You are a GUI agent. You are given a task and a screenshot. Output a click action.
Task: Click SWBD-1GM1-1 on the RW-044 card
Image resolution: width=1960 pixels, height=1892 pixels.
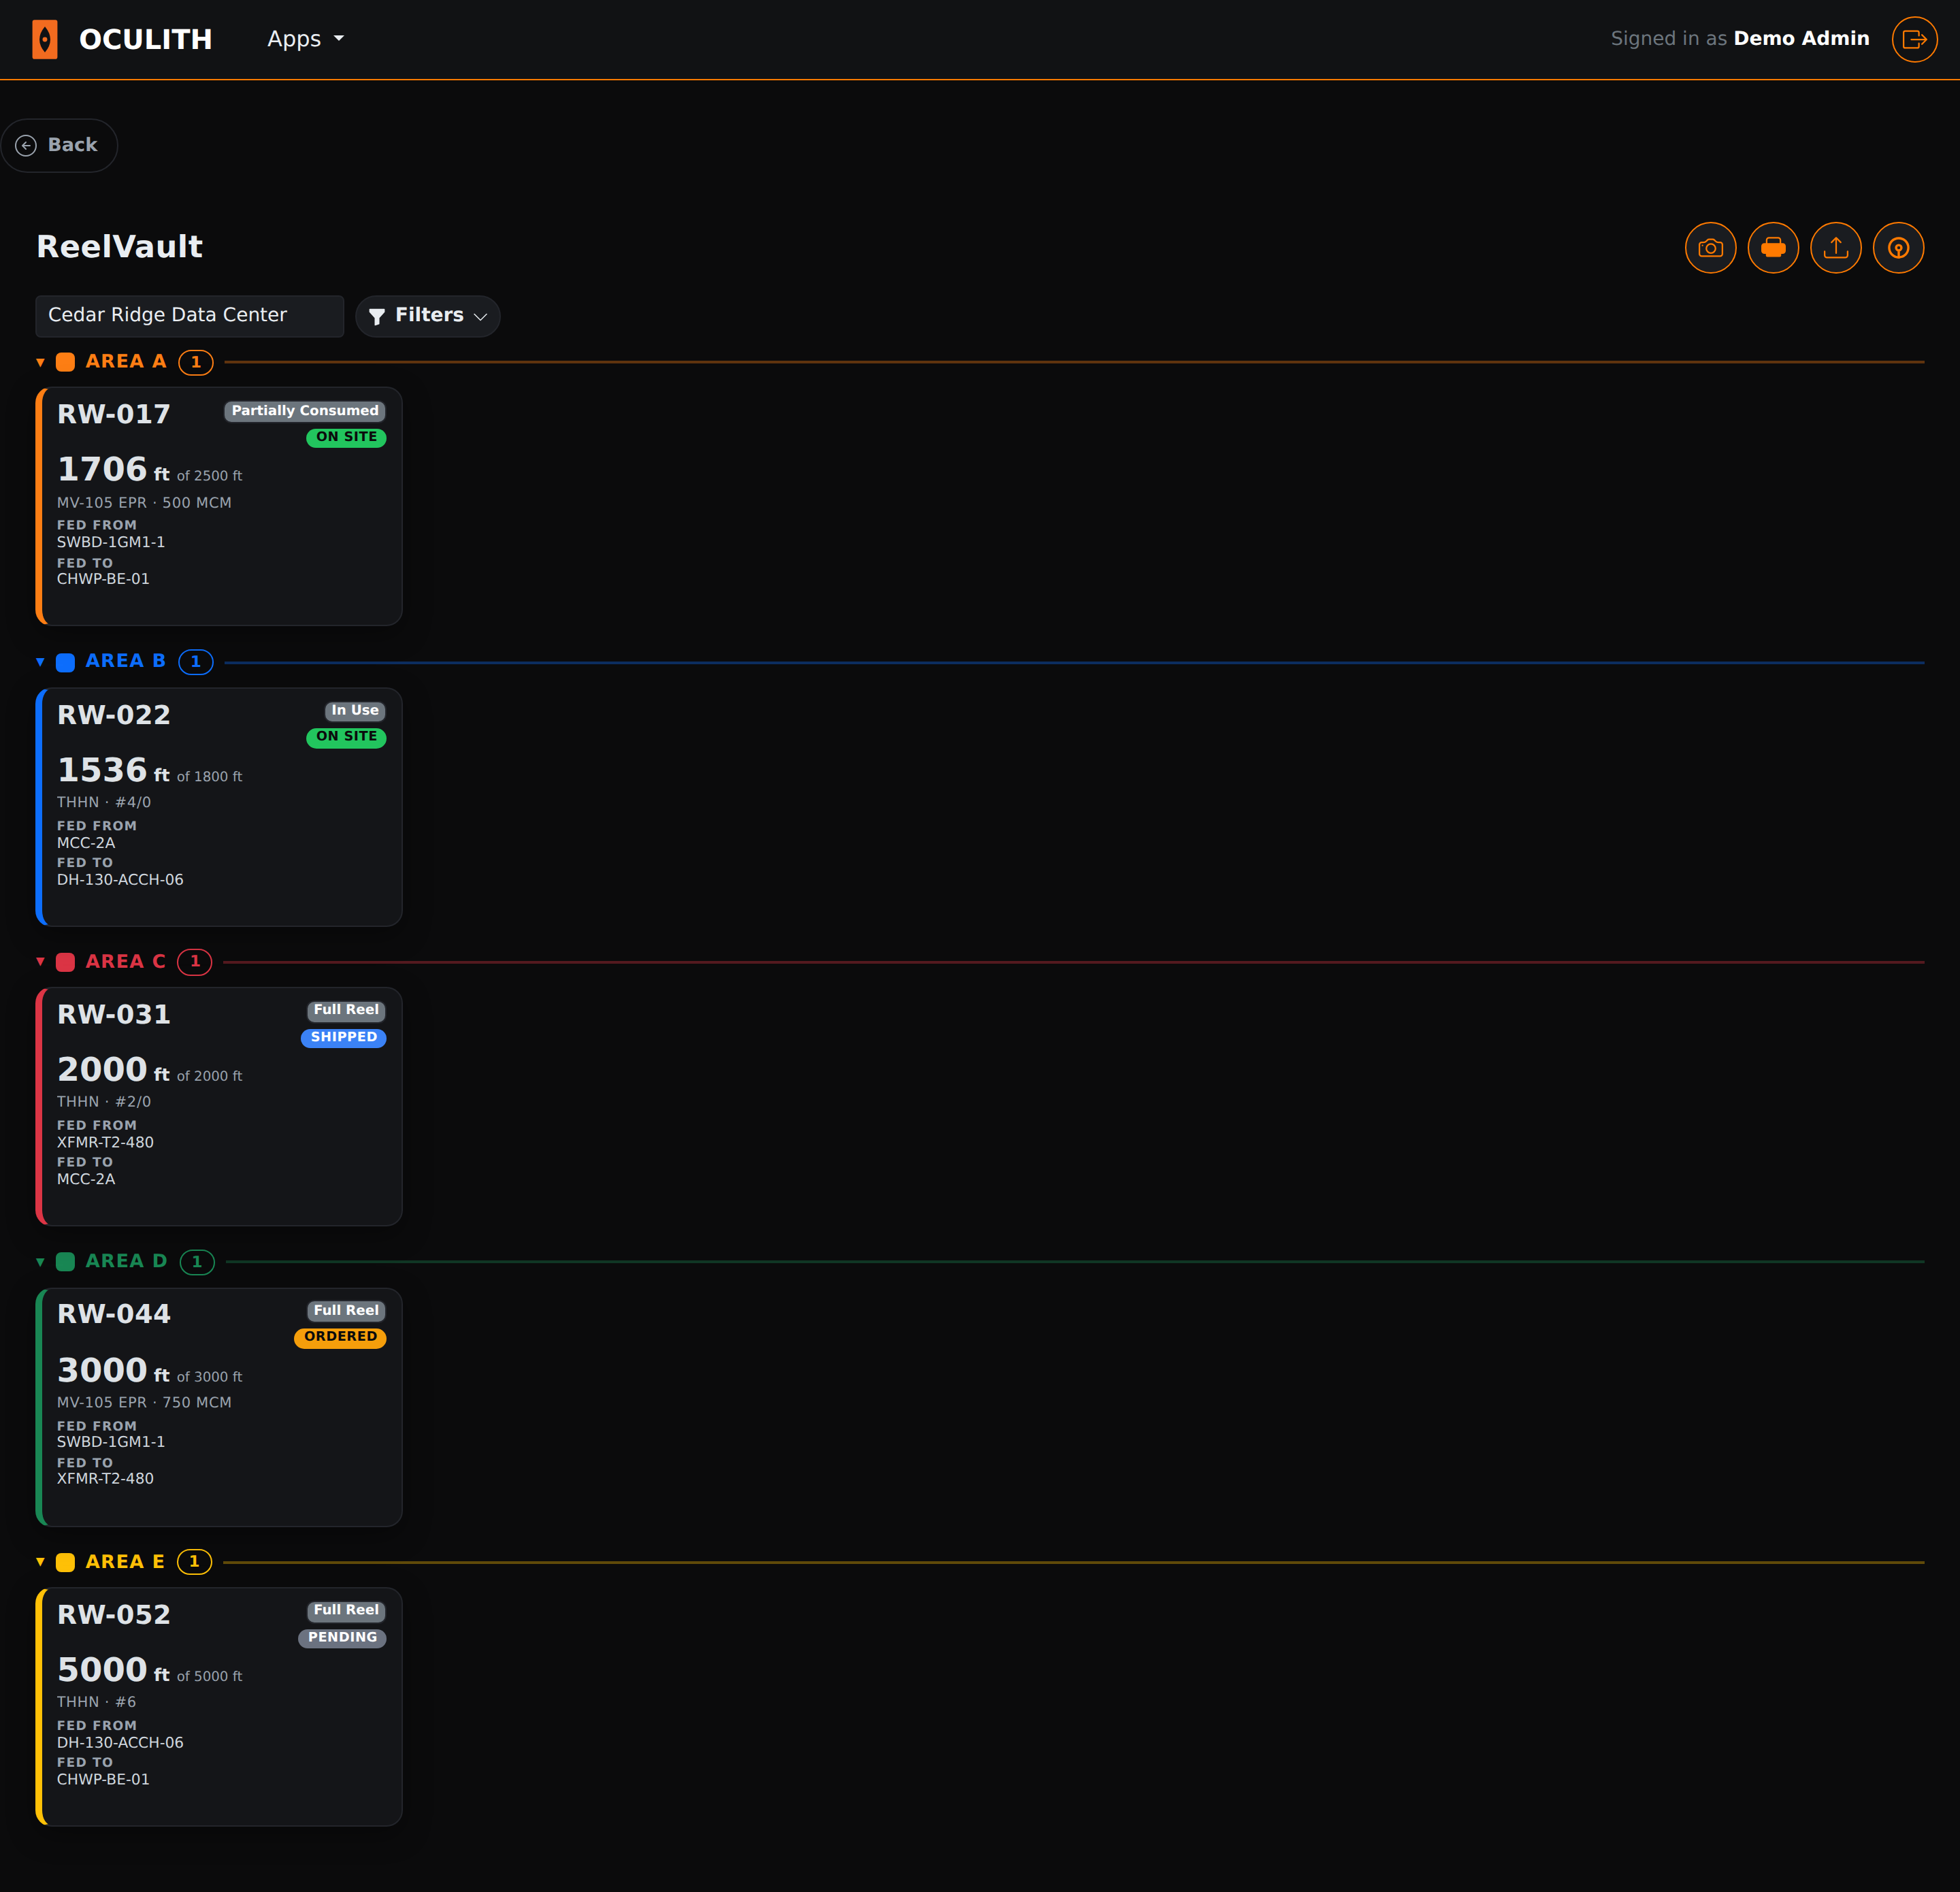(111, 1442)
